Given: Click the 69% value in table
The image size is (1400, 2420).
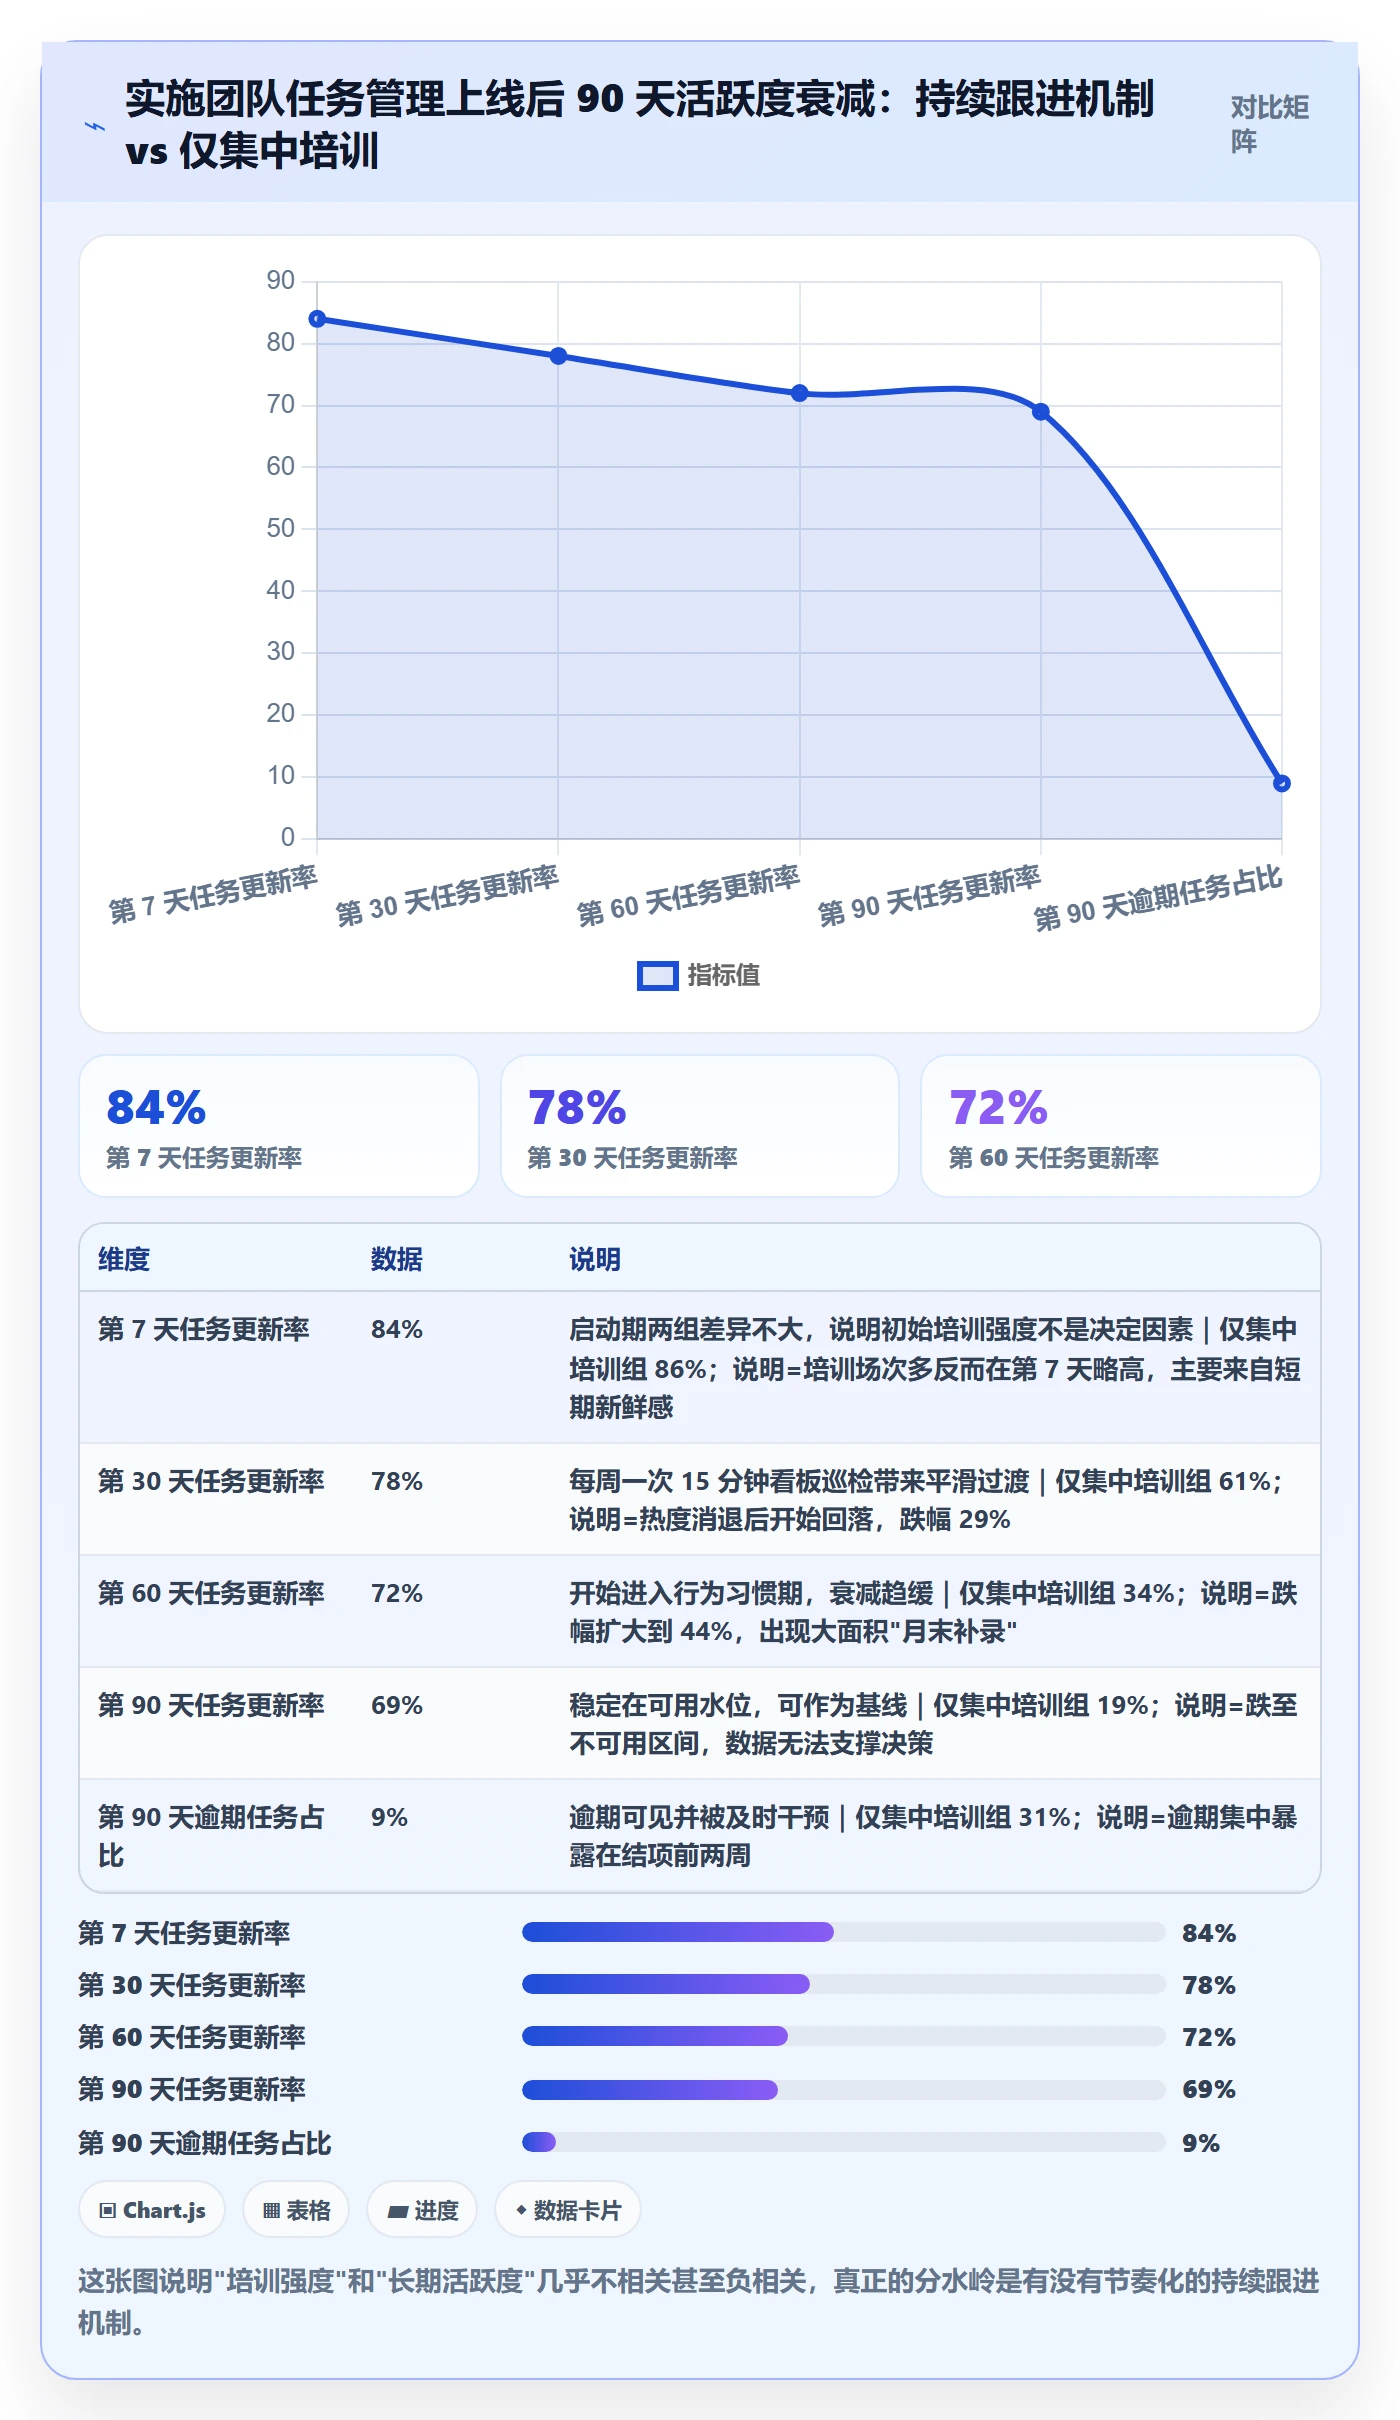Looking at the screenshot, I should tap(397, 1705).
